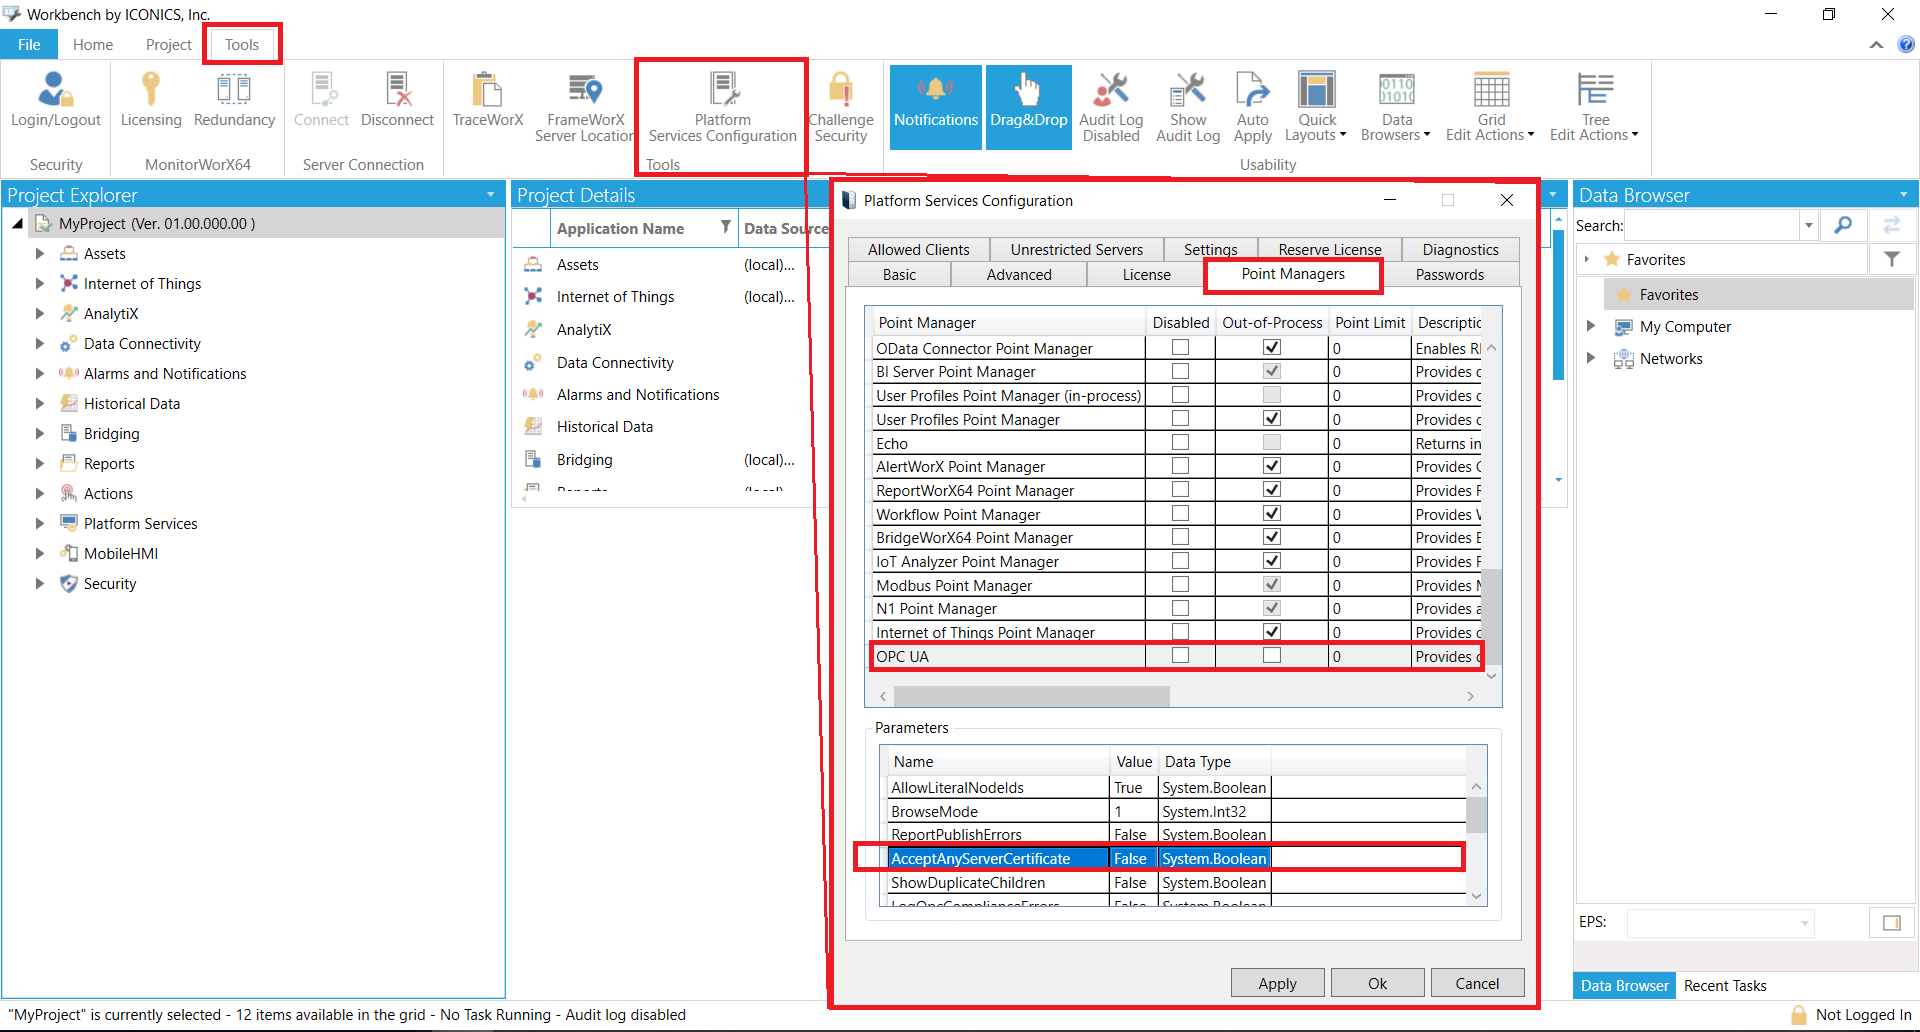Viewport: 1920px width, 1032px height.
Task: Open Tree Edit Actions menu
Action: click(1594, 108)
